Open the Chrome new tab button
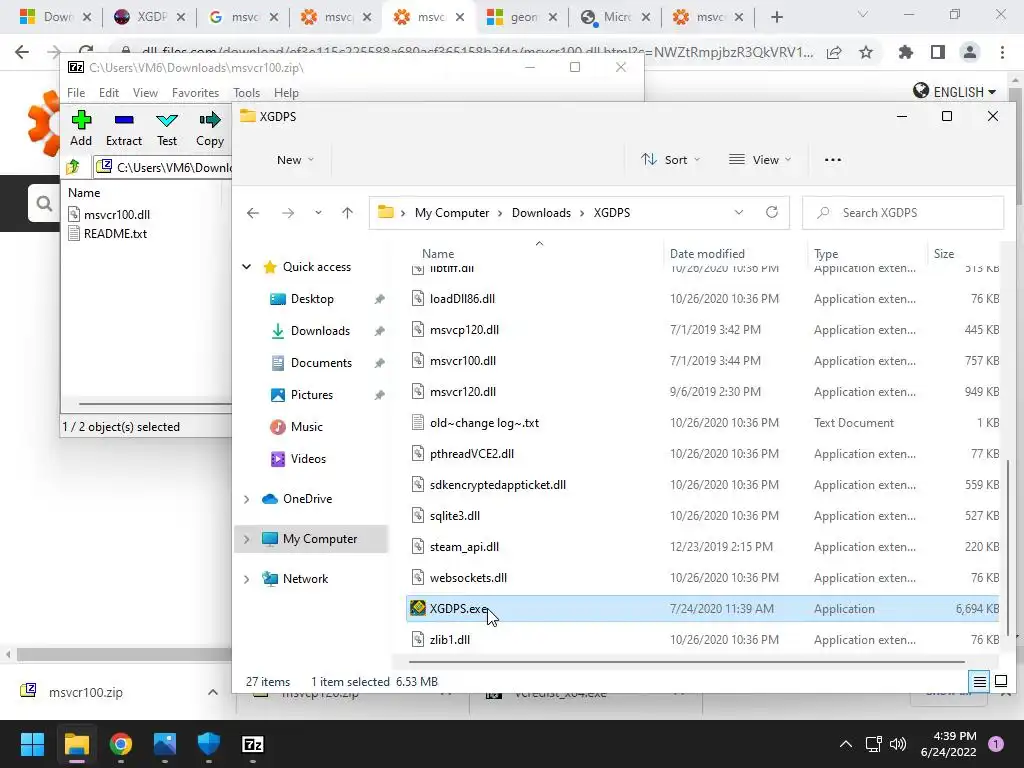The image size is (1024, 768). click(776, 17)
